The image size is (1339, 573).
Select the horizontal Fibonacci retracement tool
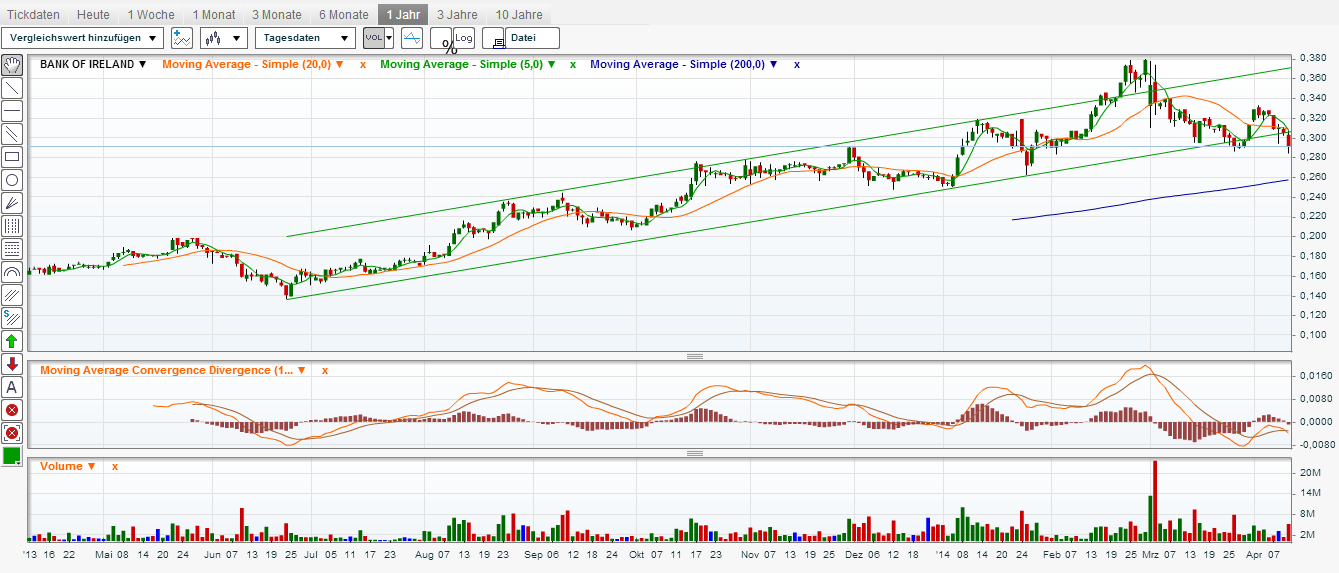click(12, 249)
